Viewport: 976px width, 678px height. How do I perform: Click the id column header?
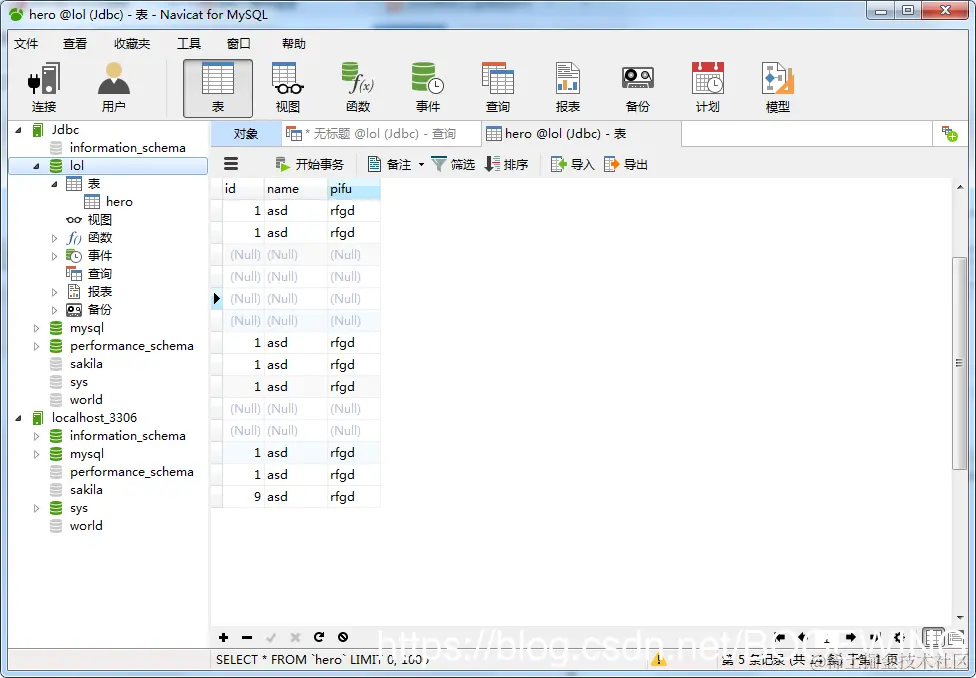click(x=243, y=189)
